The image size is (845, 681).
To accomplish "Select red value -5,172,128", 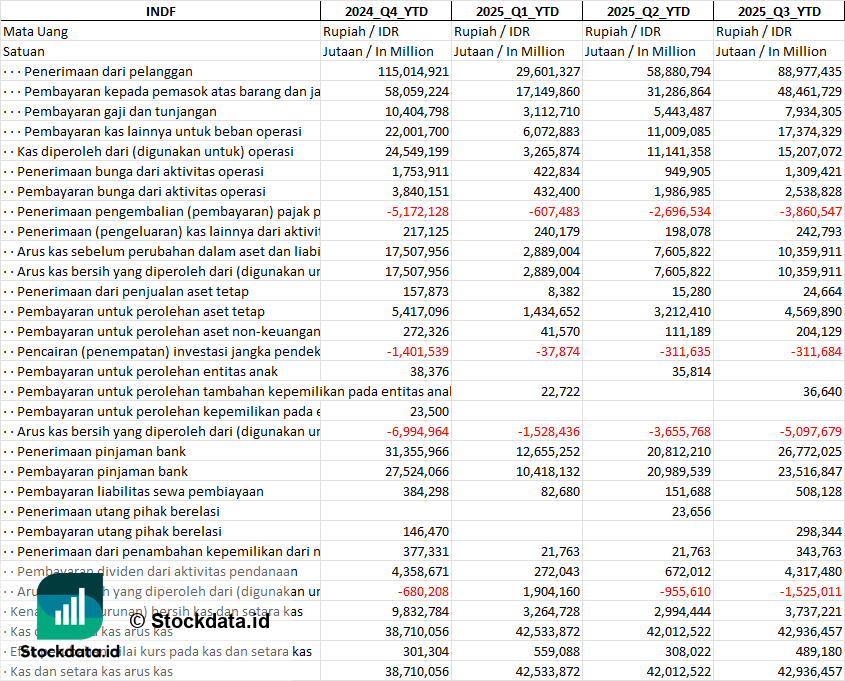I will pos(418,211).
